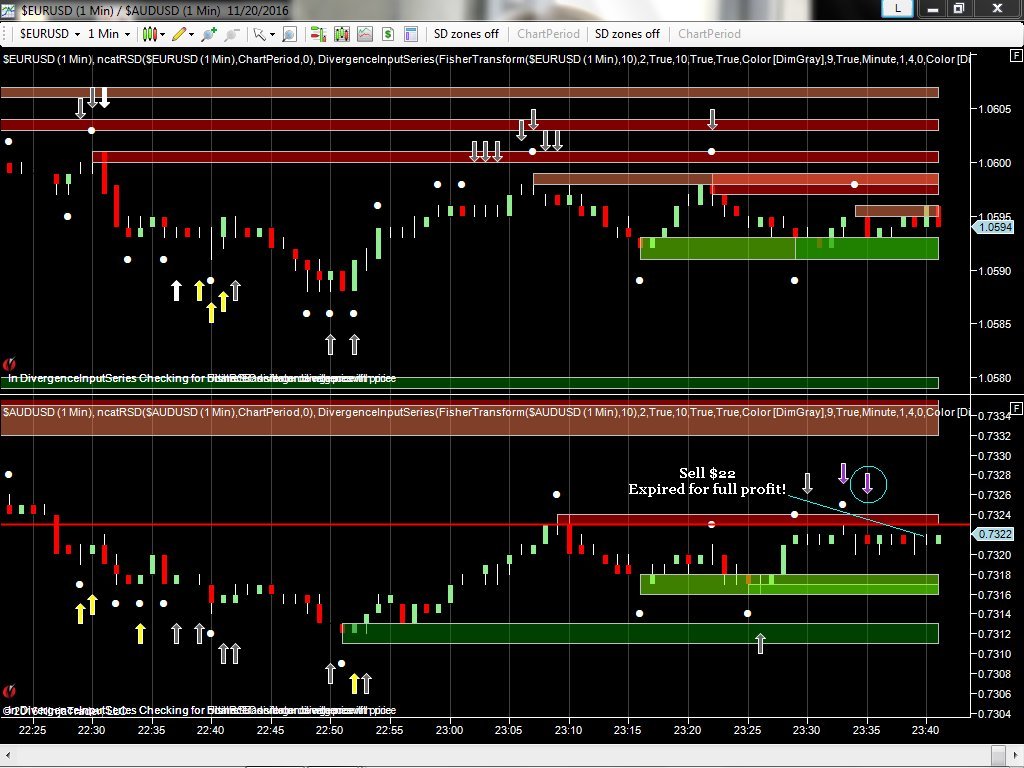Click the 0.7316 price axis label
The image size is (1024, 768).
pyautogui.click(x=995, y=595)
